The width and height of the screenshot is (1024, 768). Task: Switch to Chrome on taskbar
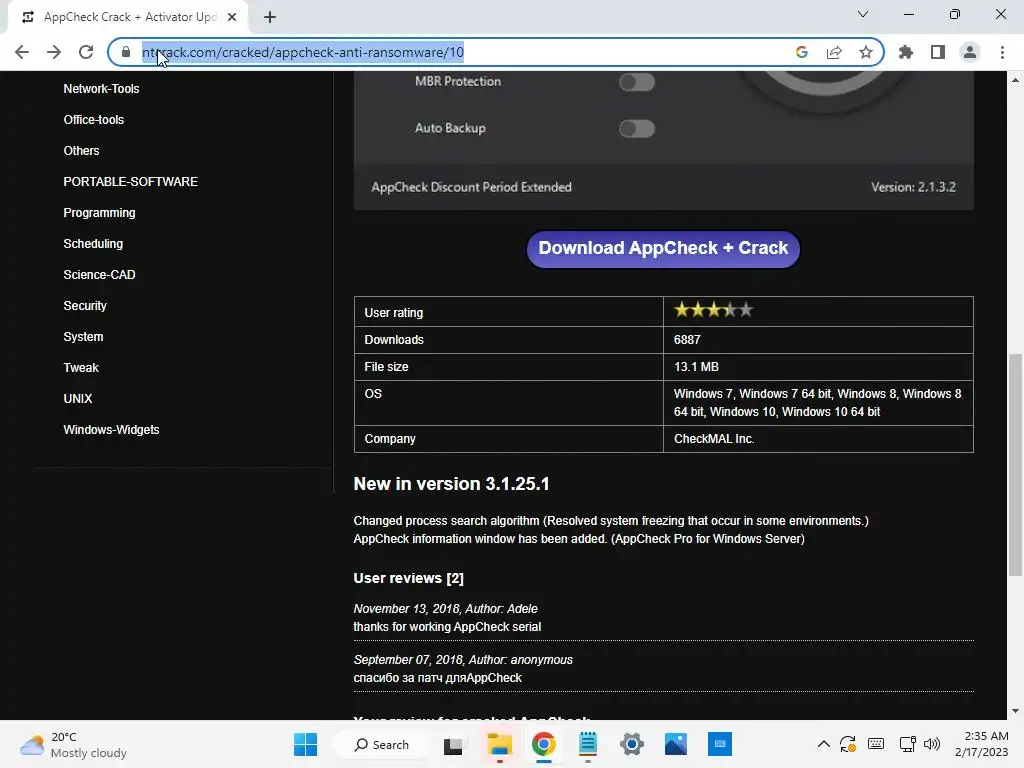[543, 744]
